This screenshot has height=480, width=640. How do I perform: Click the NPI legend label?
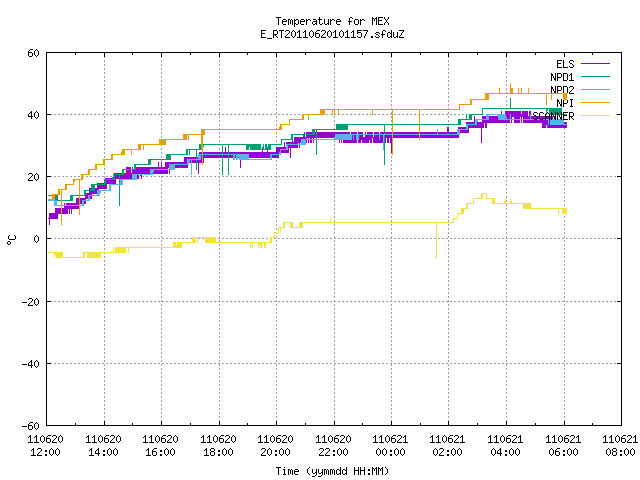(x=565, y=103)
